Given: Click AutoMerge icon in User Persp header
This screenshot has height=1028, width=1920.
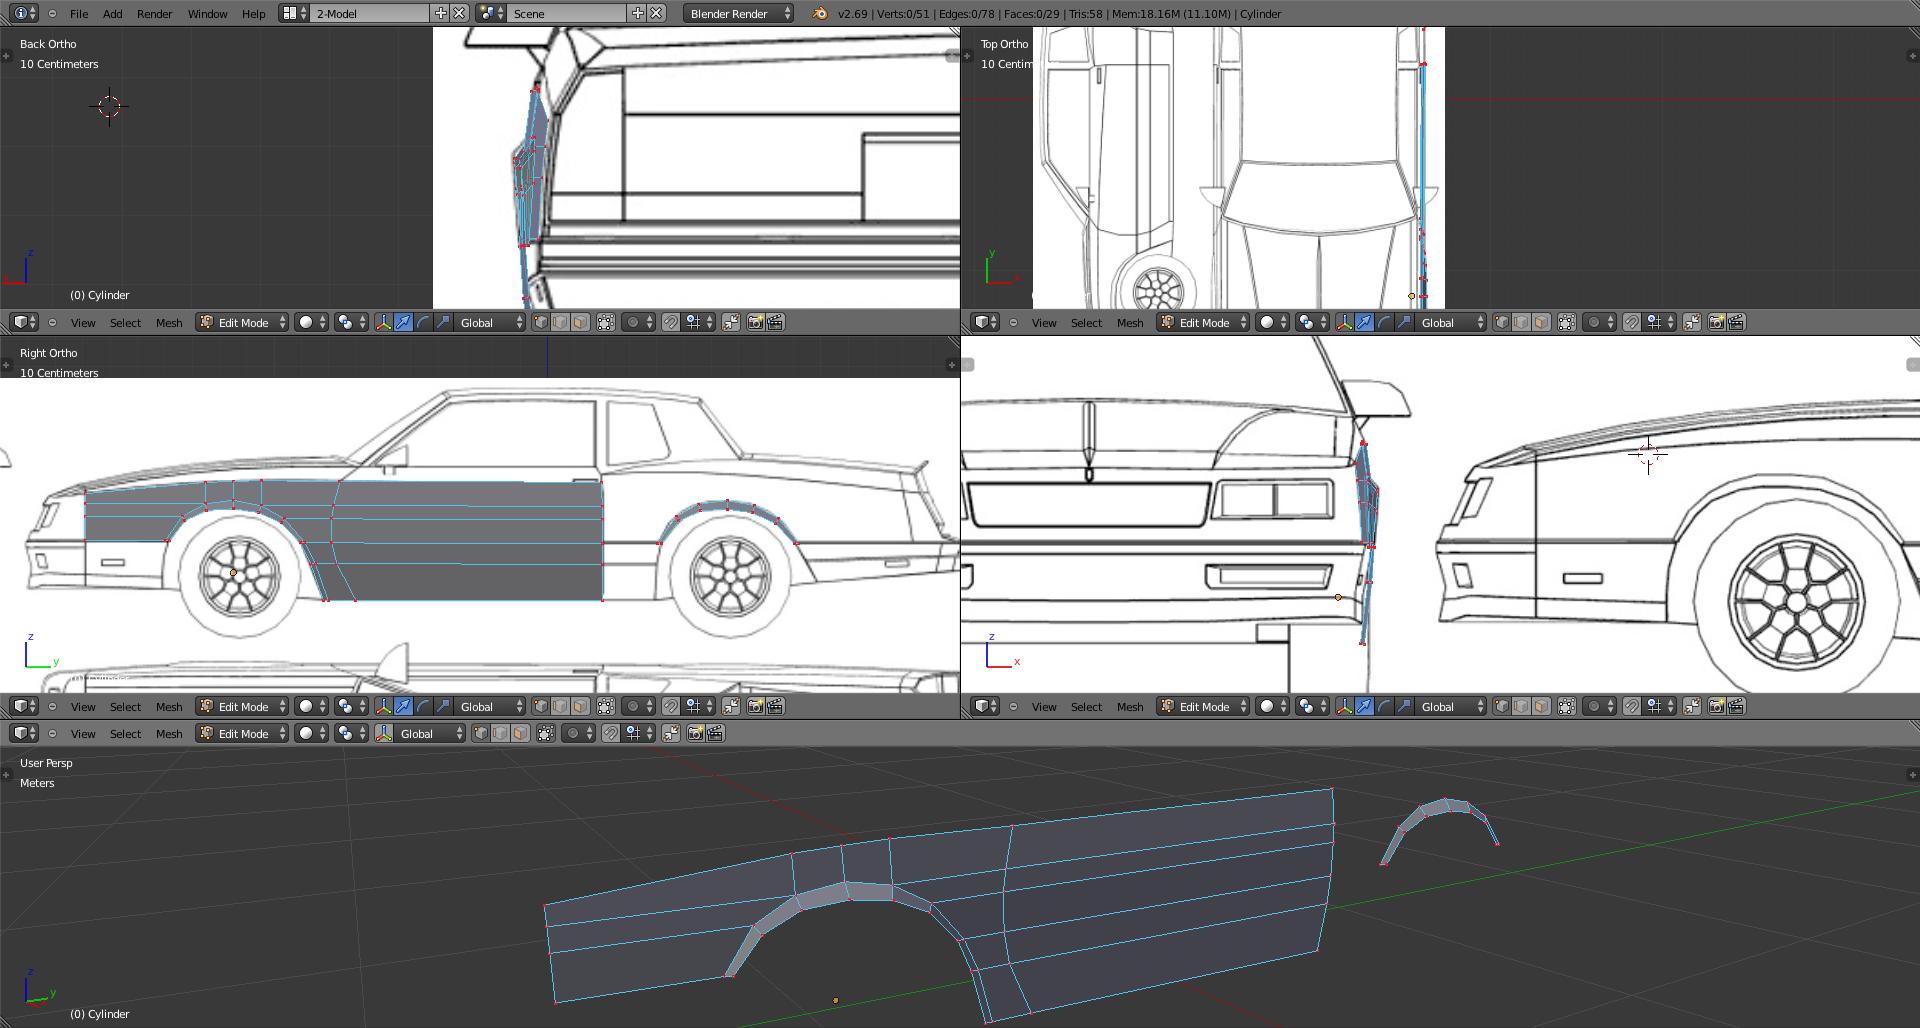Looking at the screenshot, I should tap(671, 733).
